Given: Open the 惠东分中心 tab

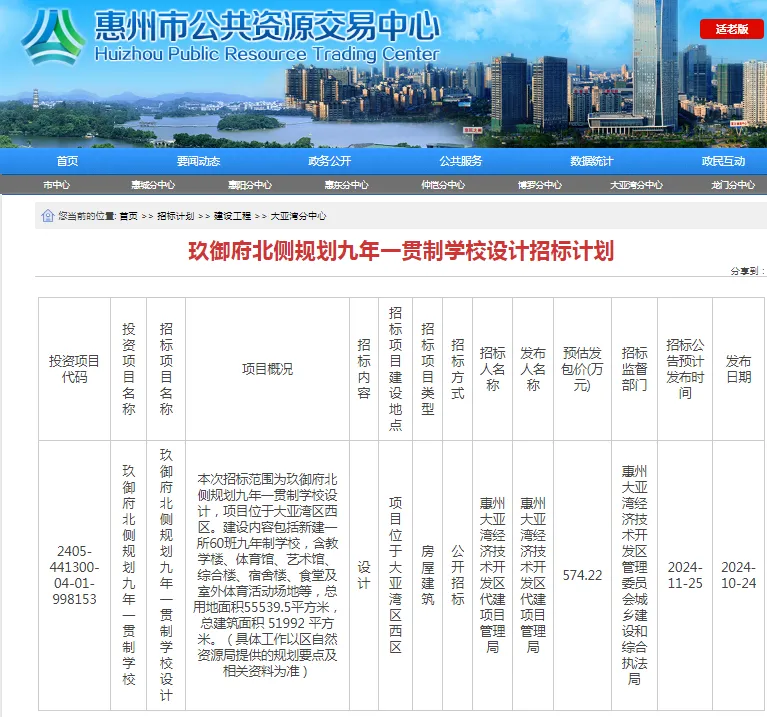Looking at the screenshot, I should pyautogui.click(x=346, y=185).
